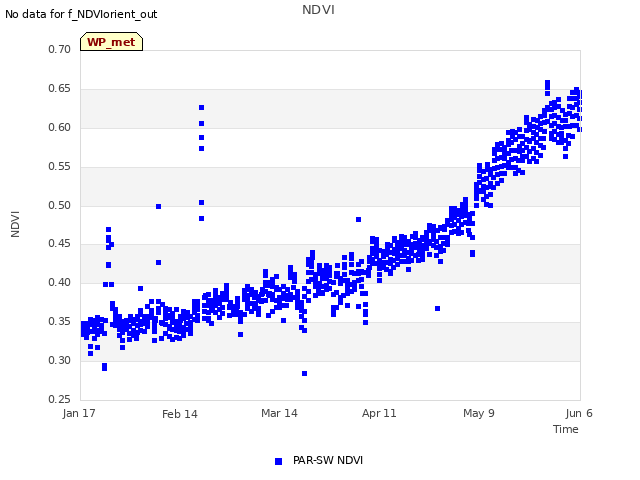
Task: Click the Apr 11 date tick
Action: pyautogui.click(x=379, y=413)
